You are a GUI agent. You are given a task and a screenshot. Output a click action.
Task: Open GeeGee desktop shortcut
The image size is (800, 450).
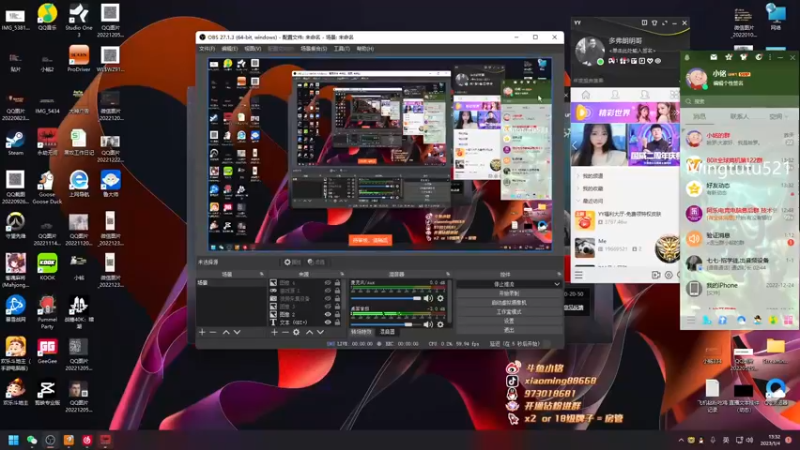pyautogui.click(x=47, y=351)
